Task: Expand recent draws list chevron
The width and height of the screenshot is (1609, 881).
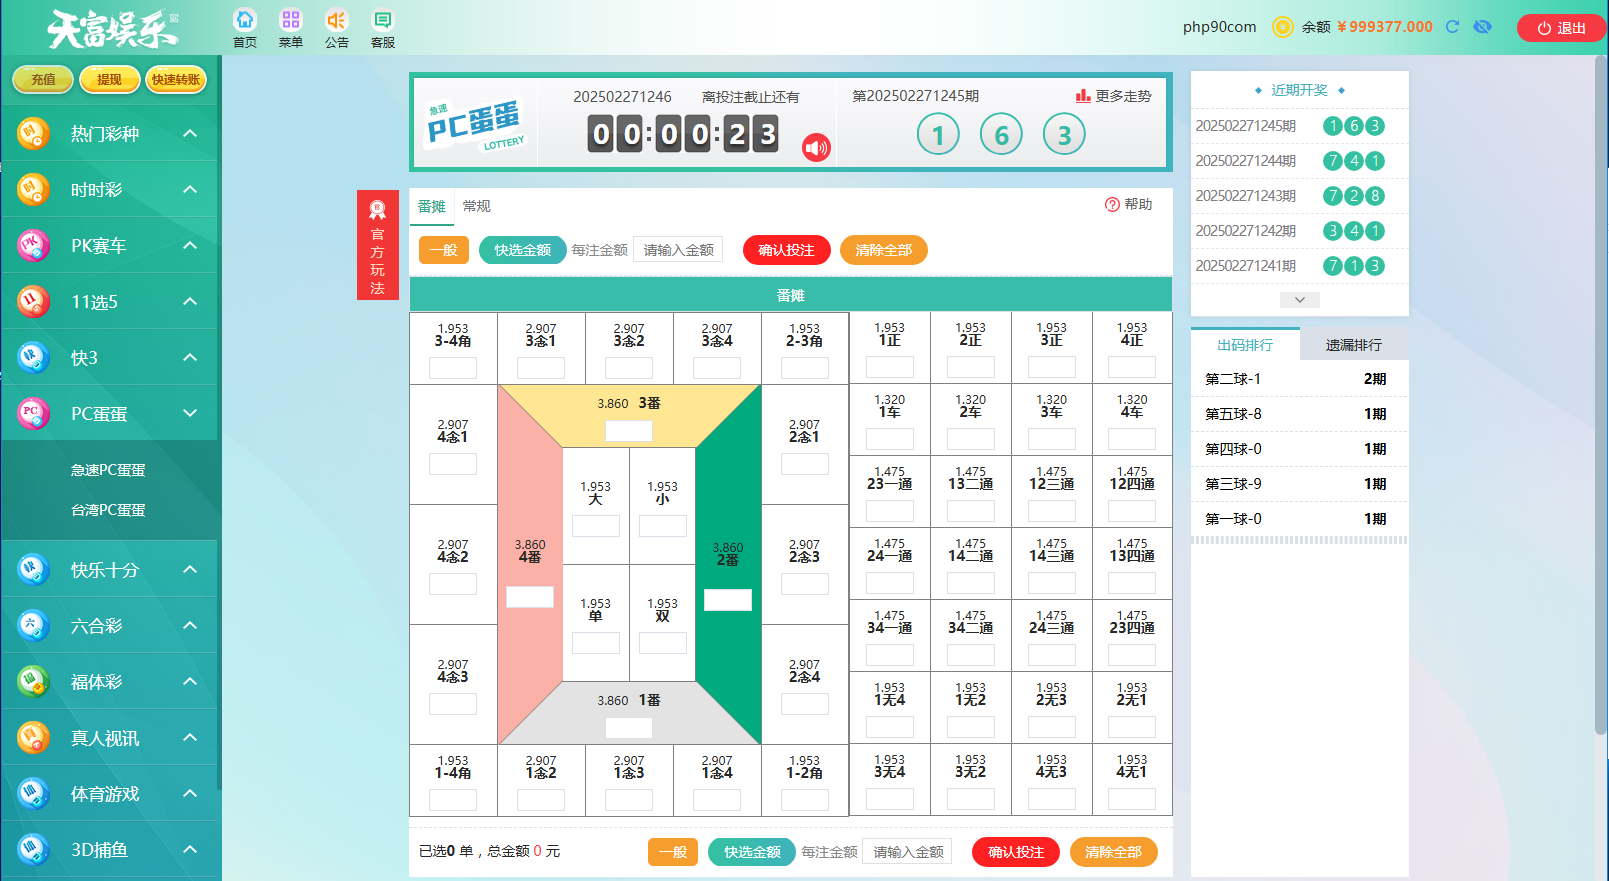Action: click(1299, 300)
